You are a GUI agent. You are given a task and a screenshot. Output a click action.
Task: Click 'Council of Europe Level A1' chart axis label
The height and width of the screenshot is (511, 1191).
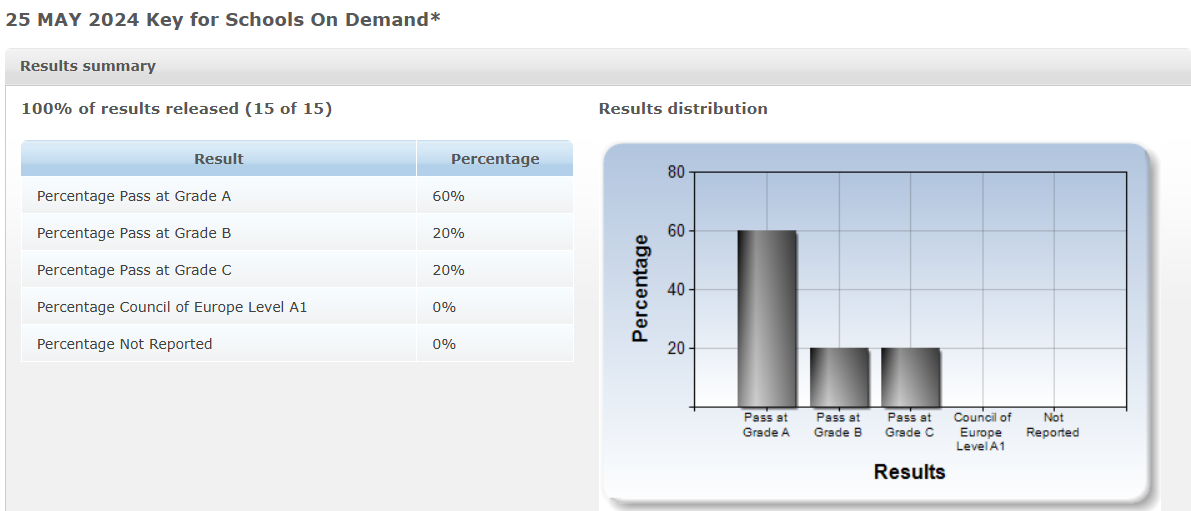pos(982,432)
